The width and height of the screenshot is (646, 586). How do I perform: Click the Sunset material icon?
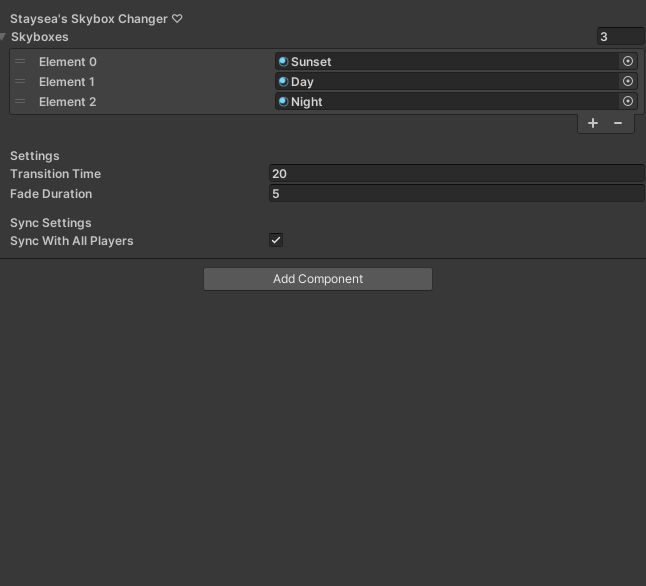pyautogui.click(x=283, y=61)
